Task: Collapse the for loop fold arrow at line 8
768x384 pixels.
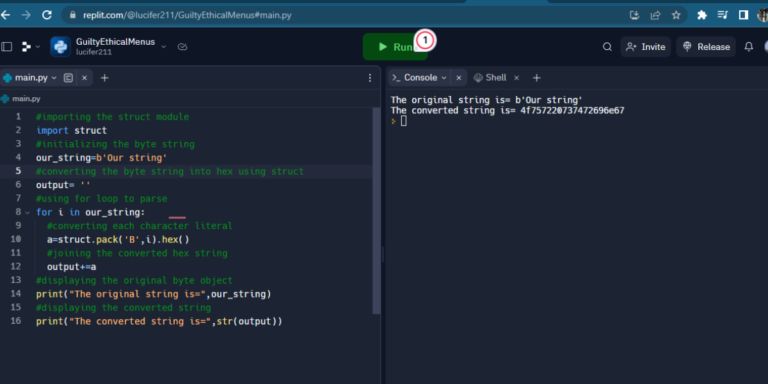Action: [27, 213]
